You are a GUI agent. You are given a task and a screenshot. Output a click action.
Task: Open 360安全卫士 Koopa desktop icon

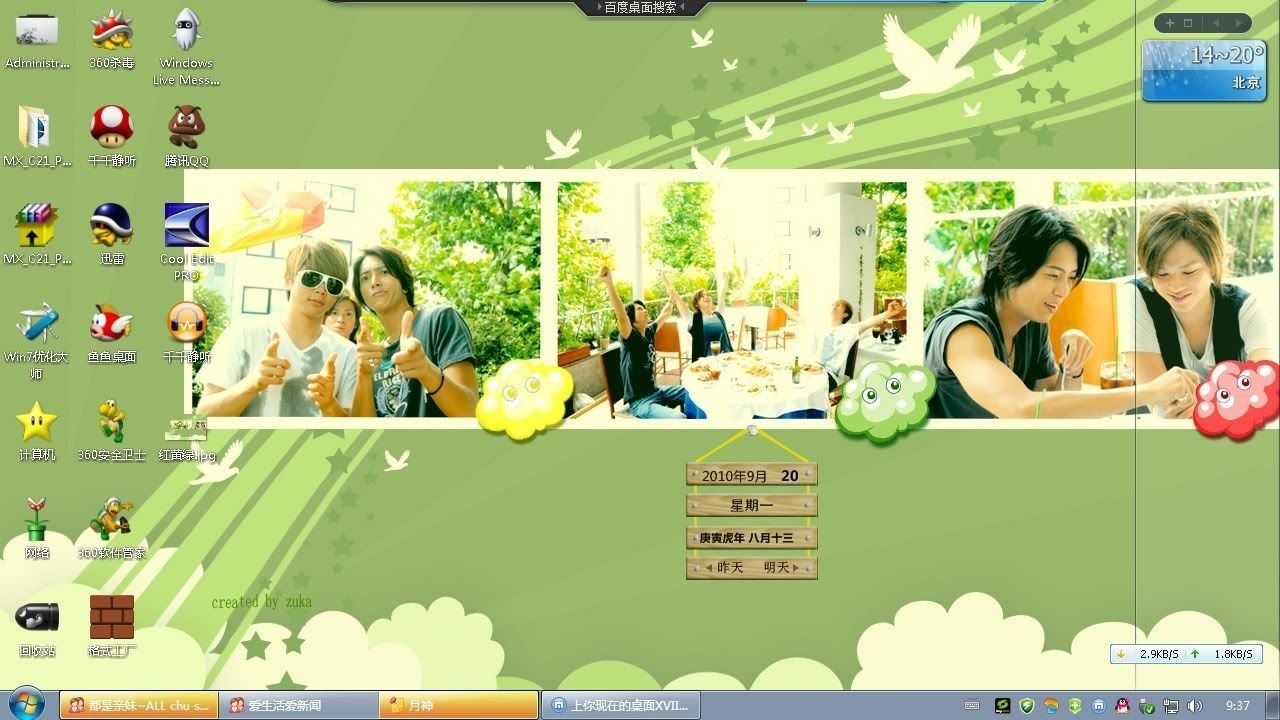pyautogui.click(x=111, y=422)
